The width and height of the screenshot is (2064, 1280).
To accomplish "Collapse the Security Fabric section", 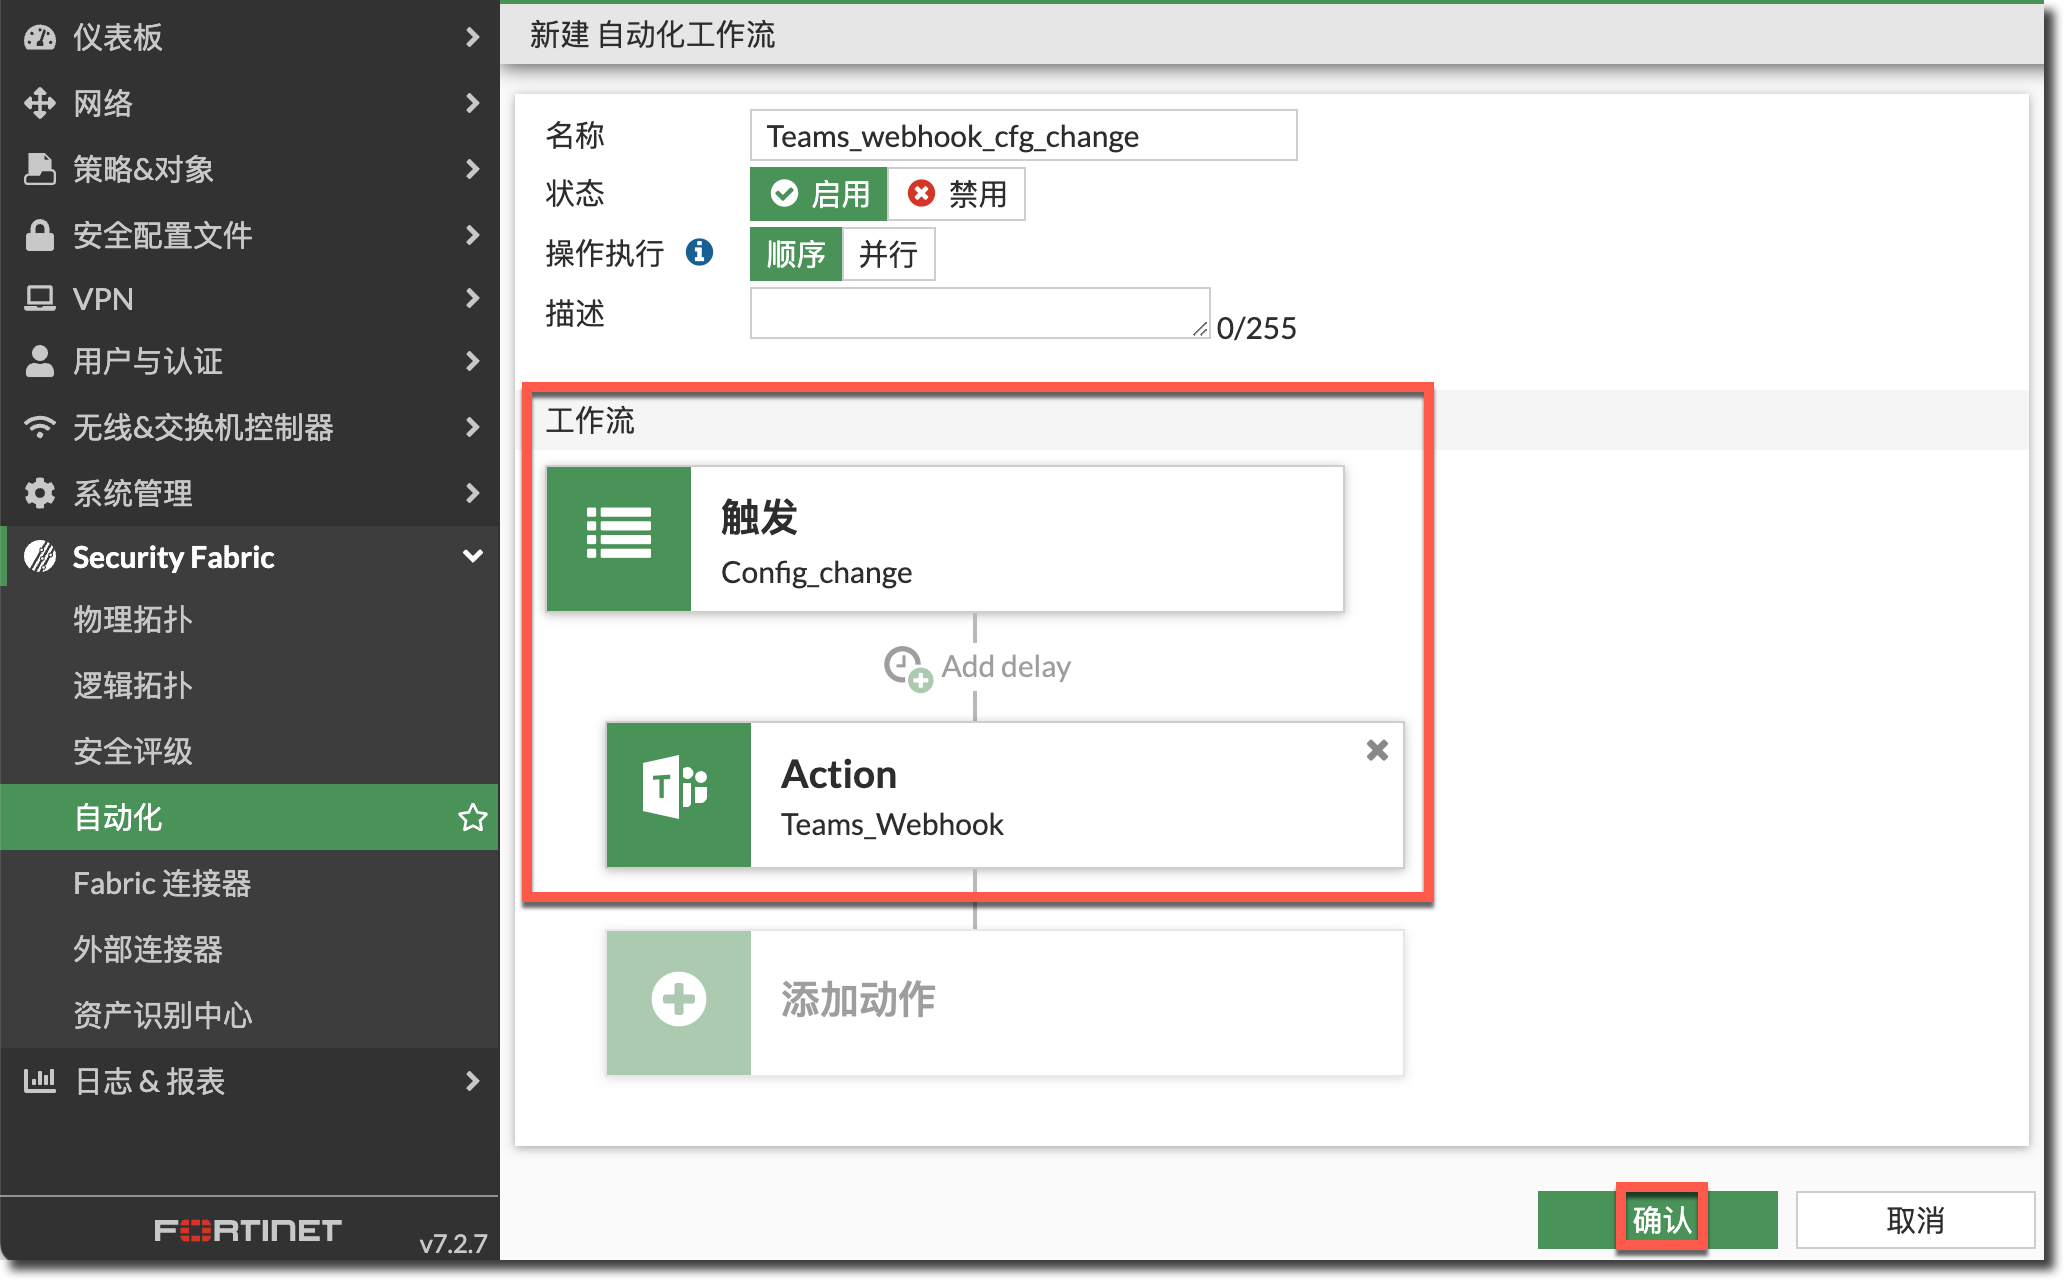I will [472, 556].
